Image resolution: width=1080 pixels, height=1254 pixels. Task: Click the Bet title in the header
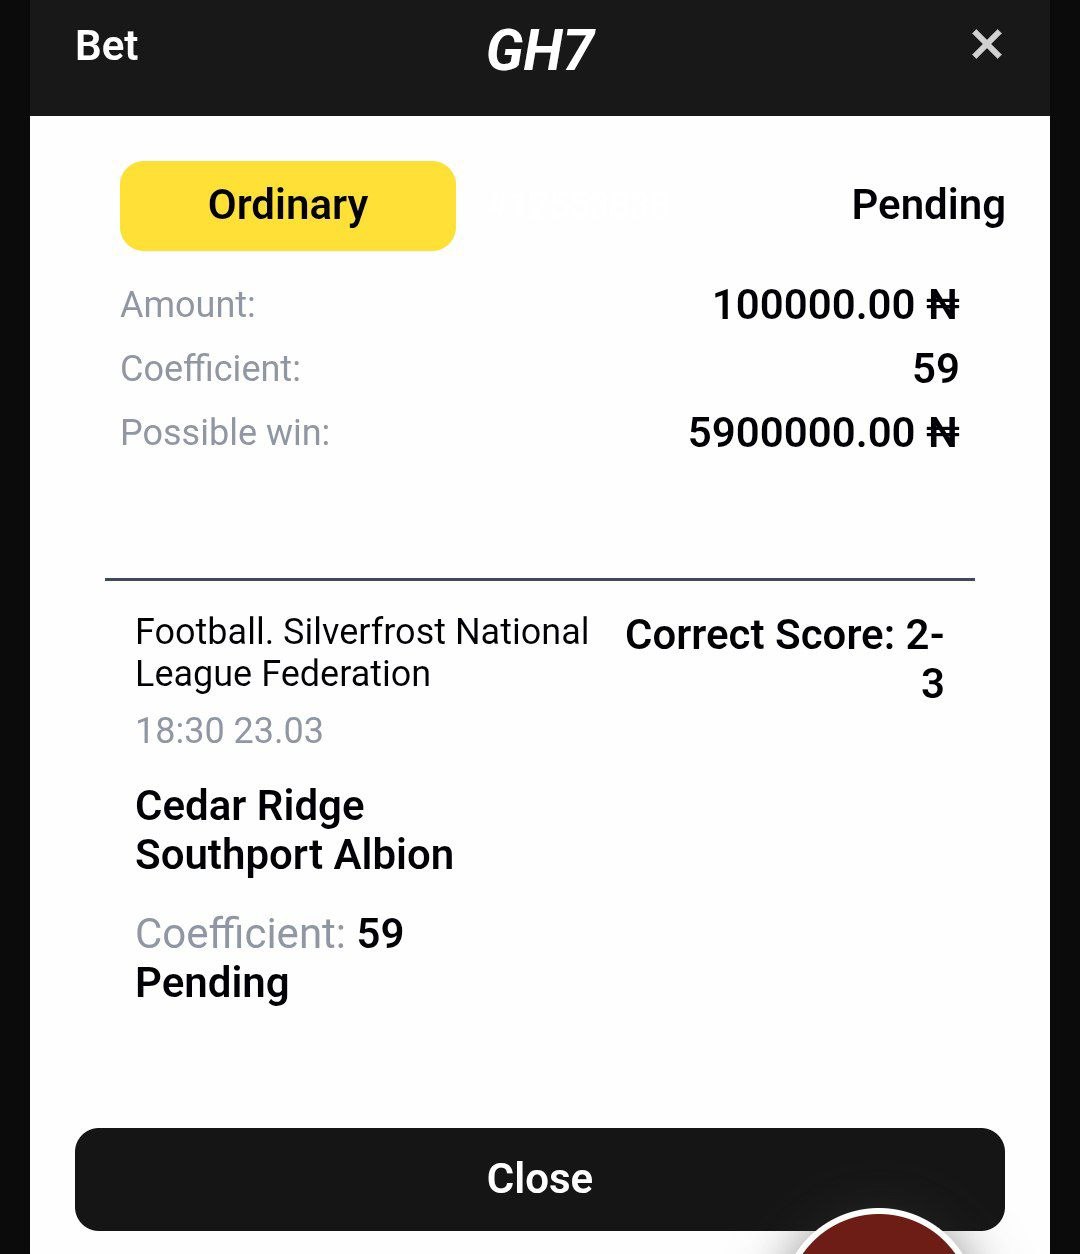107,46
